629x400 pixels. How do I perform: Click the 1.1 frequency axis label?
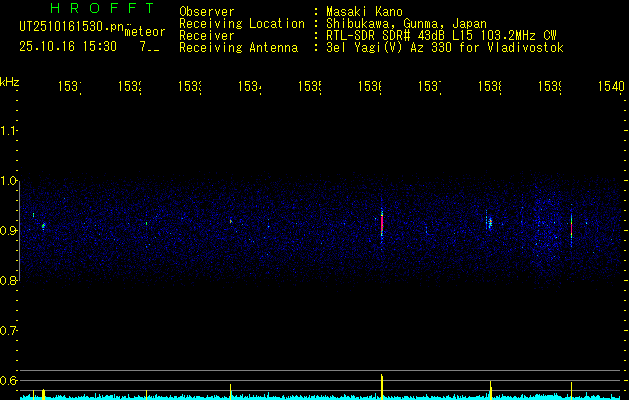[9, 131]
